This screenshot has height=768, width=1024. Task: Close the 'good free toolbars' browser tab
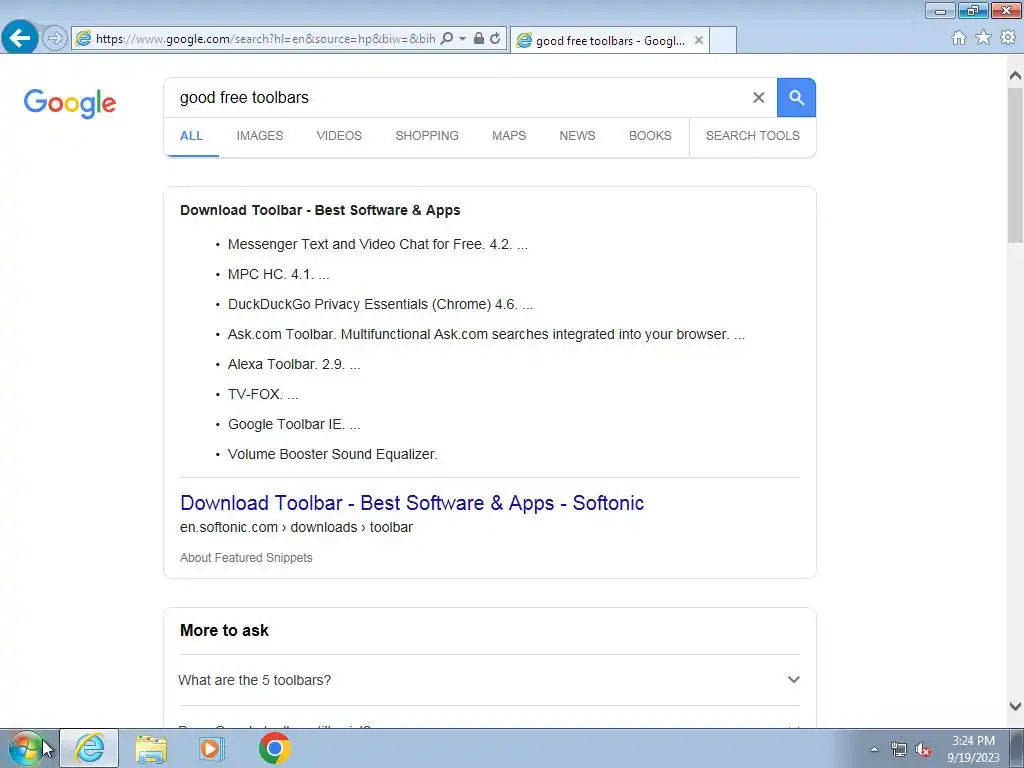(x=699, y=40)
